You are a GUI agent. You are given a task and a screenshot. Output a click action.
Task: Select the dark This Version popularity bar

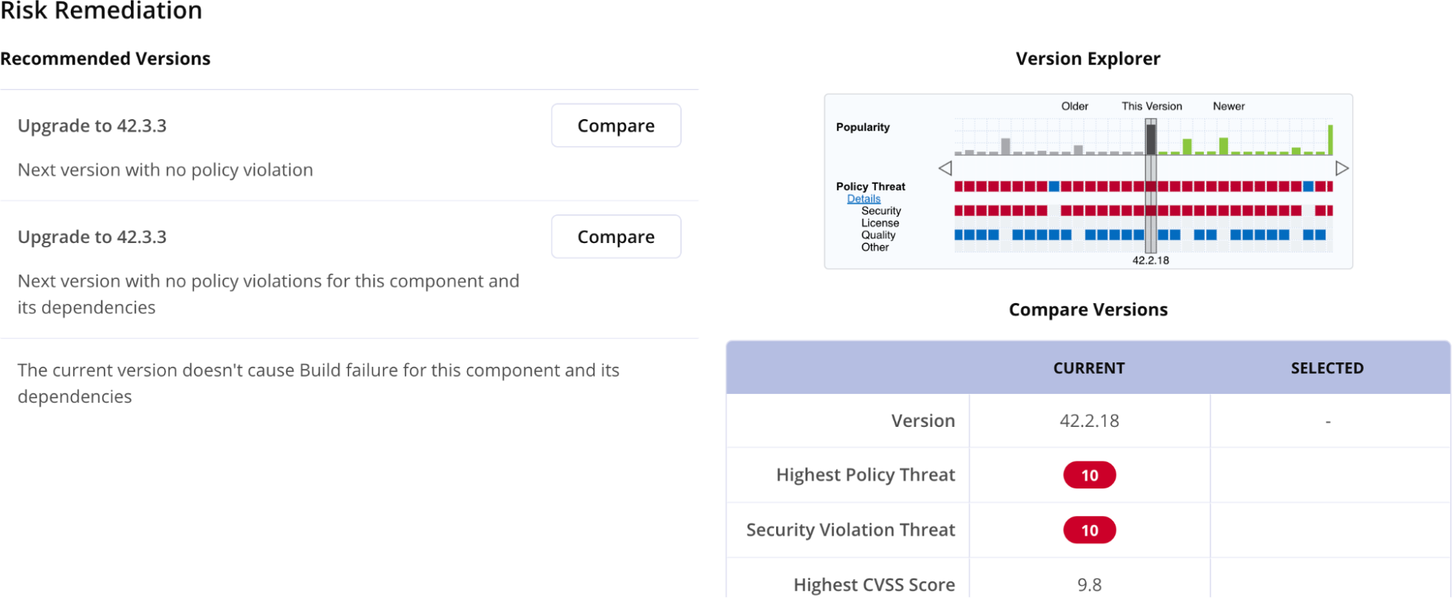(x=1151, y=139)
